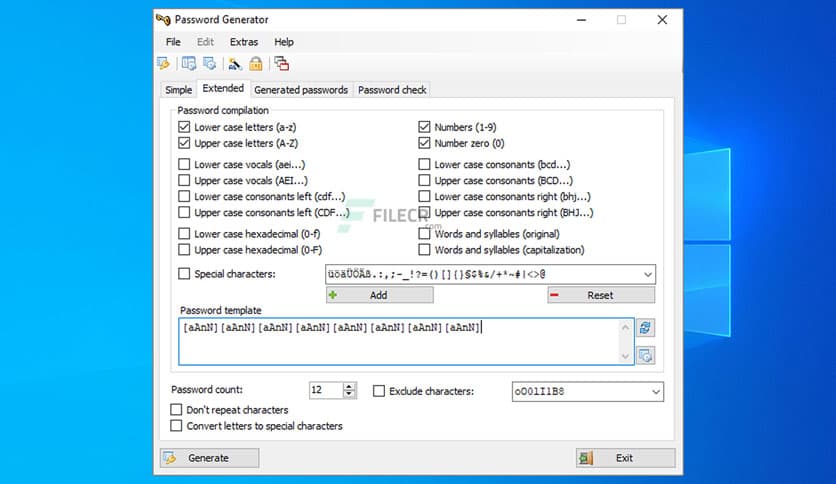Switch to the Simple tab

tap(178, 90)
